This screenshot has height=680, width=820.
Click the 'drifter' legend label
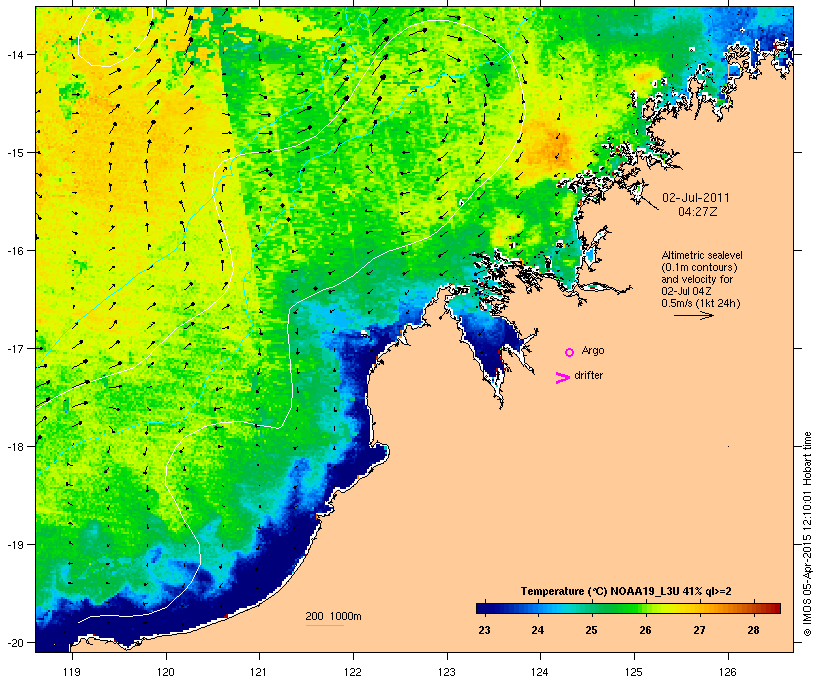[588, 375]
